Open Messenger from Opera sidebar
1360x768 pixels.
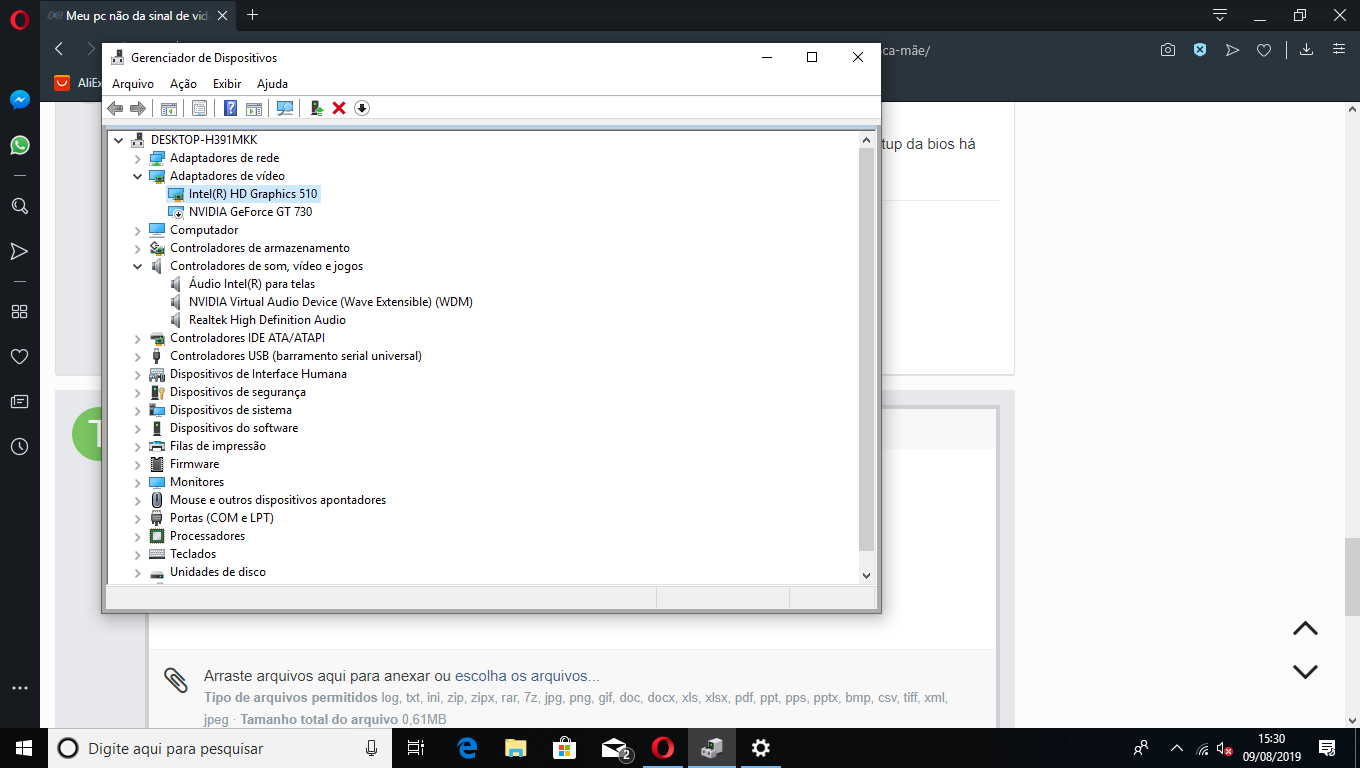(19, 100)
